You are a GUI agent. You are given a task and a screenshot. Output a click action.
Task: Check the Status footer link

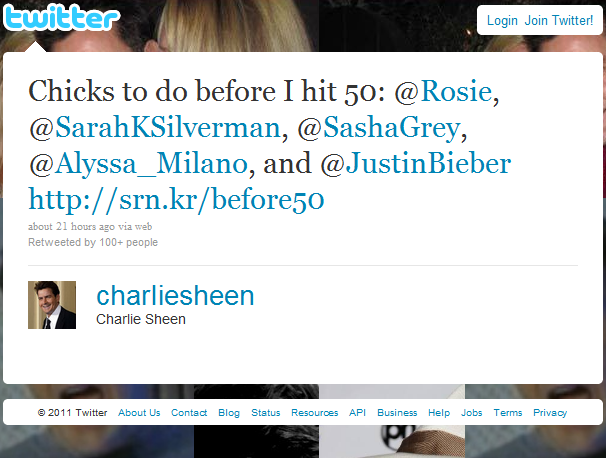266,413
